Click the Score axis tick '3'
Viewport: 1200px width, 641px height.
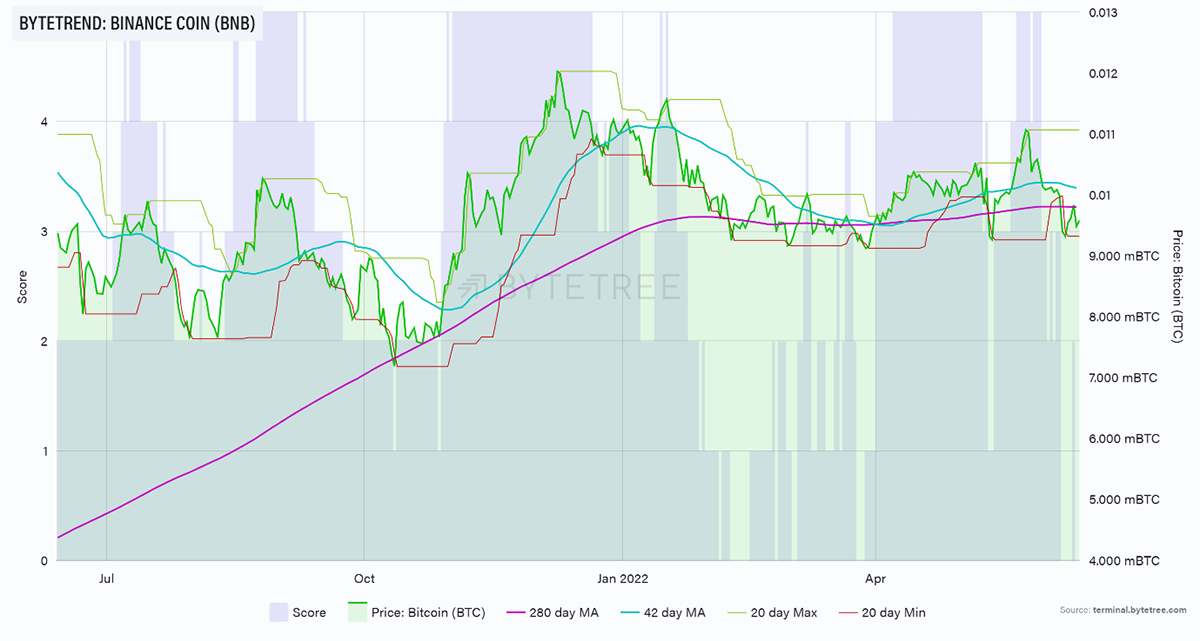[x=44, y=232]
